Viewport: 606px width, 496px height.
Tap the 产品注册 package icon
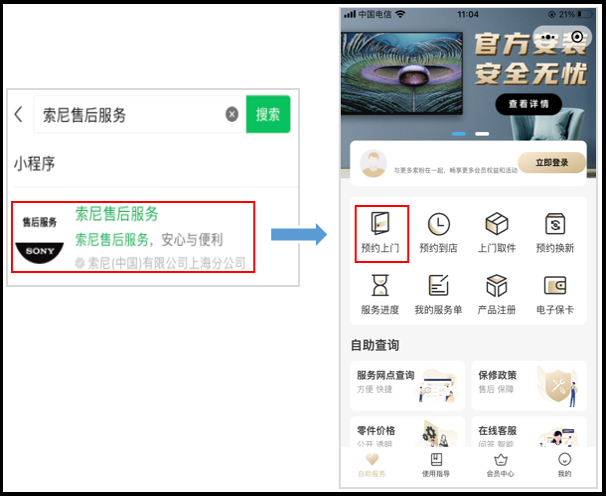click(497, 285)
